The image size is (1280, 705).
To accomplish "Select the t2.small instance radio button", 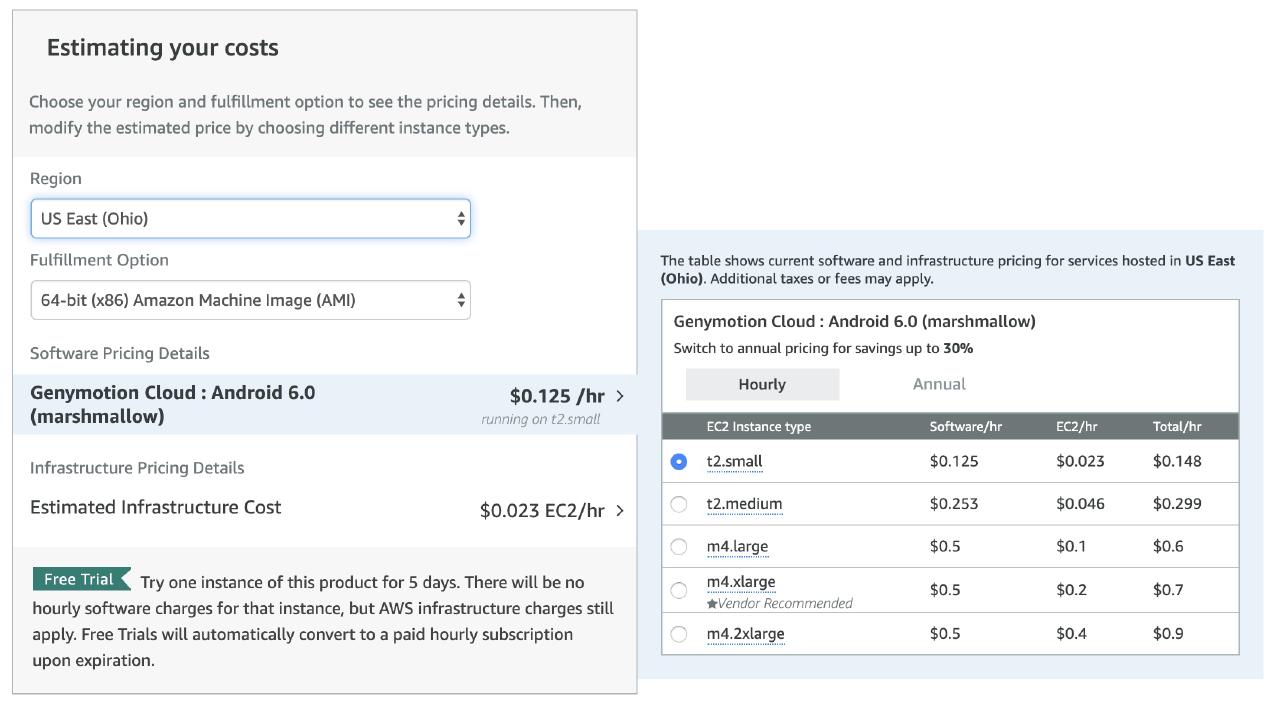I will 679,462.
